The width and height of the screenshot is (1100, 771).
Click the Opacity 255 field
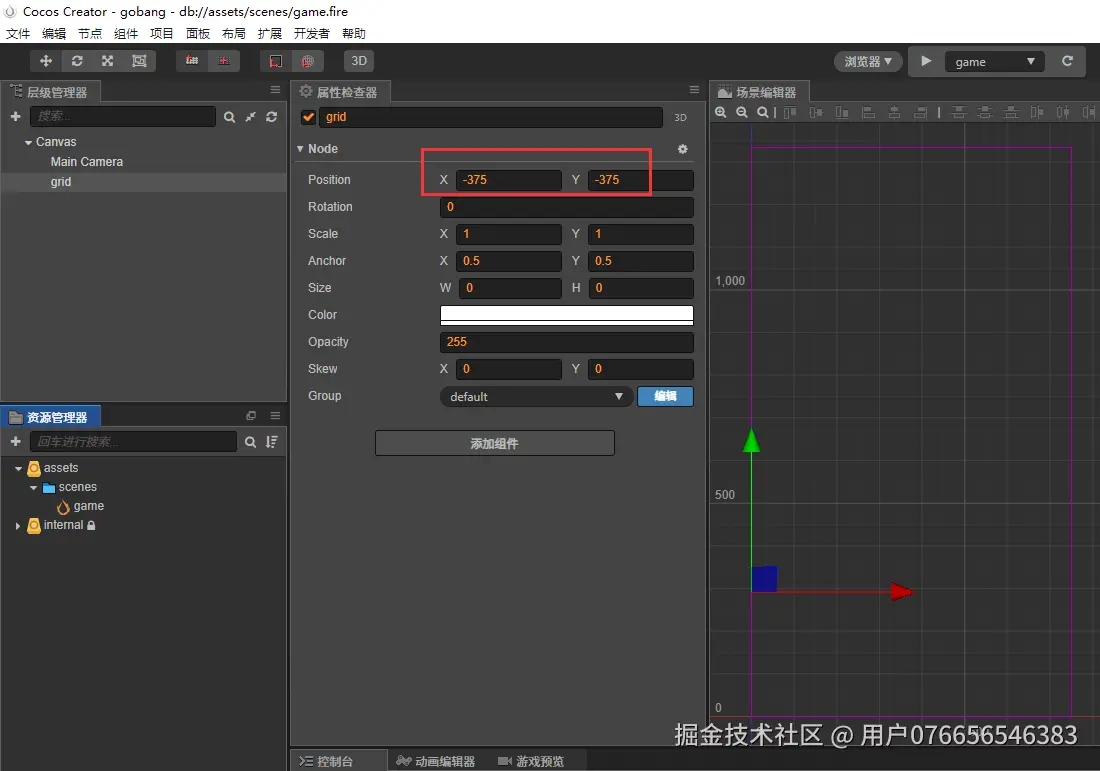point(567,342)
